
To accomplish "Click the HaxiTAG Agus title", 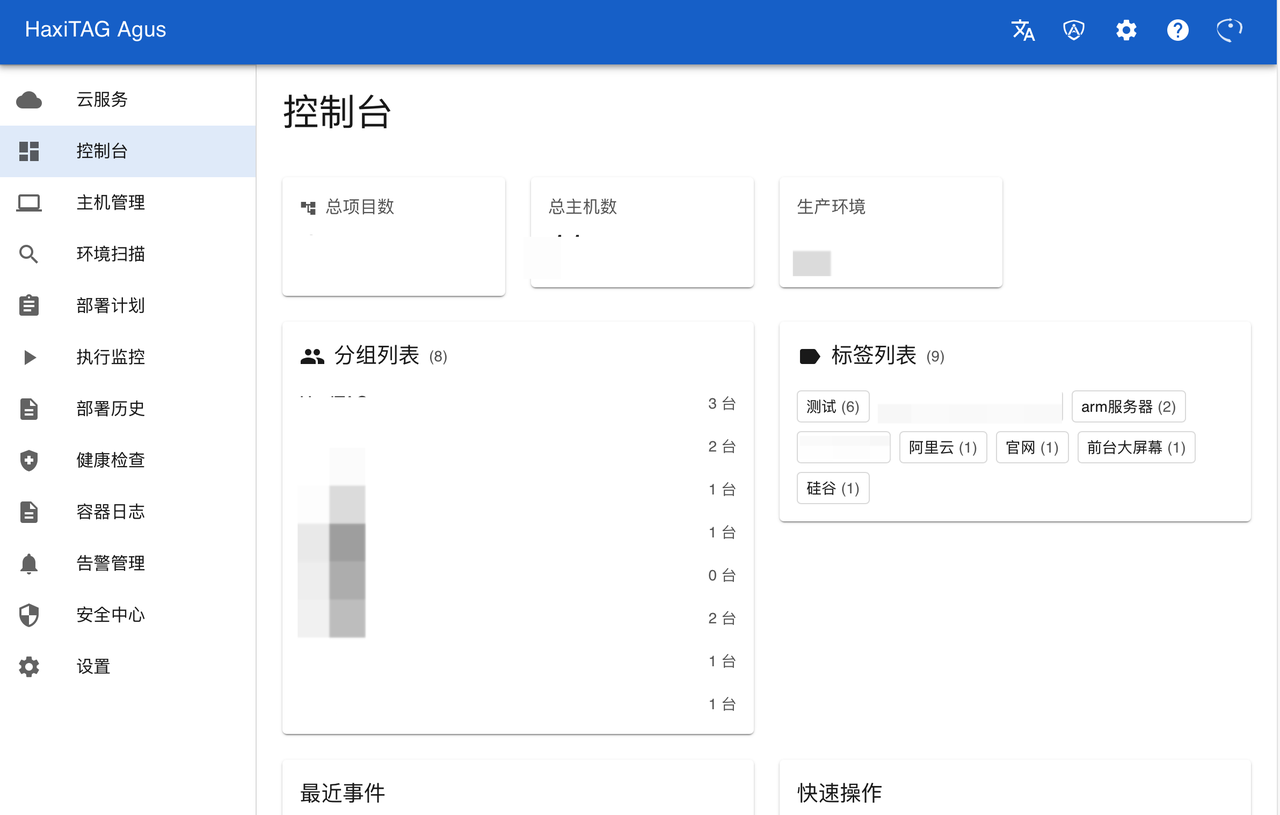I will [95, 30].
